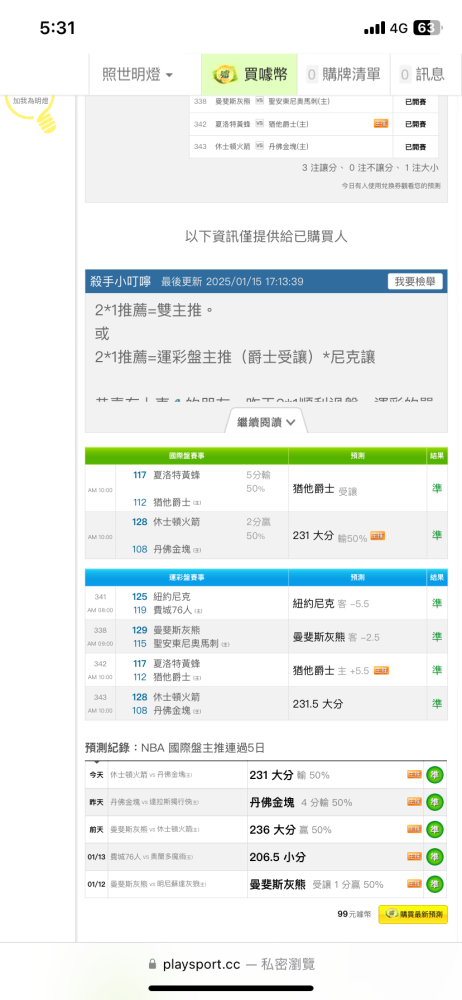Open the 照世明燈 dropdown menu
The image size is (462, 1000).
pos(138,74)
